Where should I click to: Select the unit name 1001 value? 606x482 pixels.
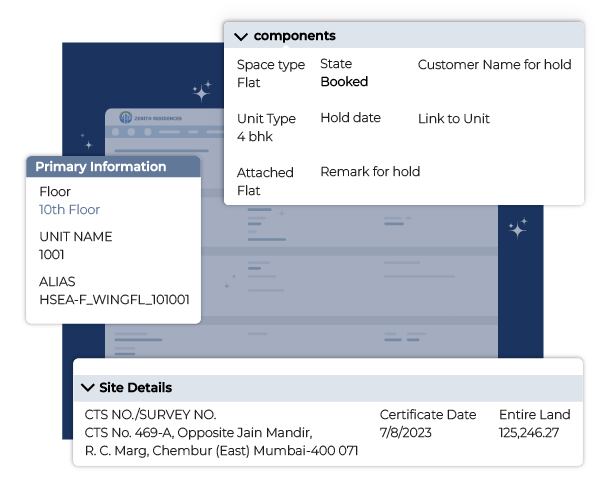52,255
